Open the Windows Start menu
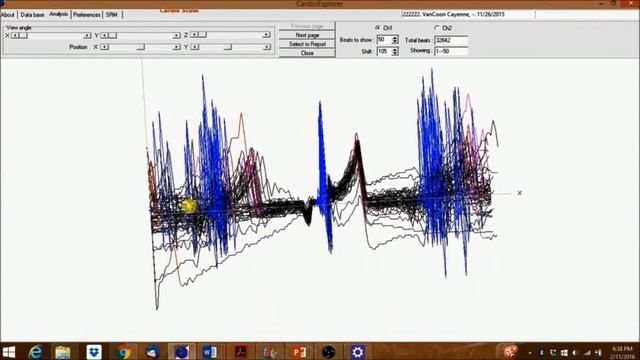The width and height of the screenshot is (640, 360). (x=9, y=352)
